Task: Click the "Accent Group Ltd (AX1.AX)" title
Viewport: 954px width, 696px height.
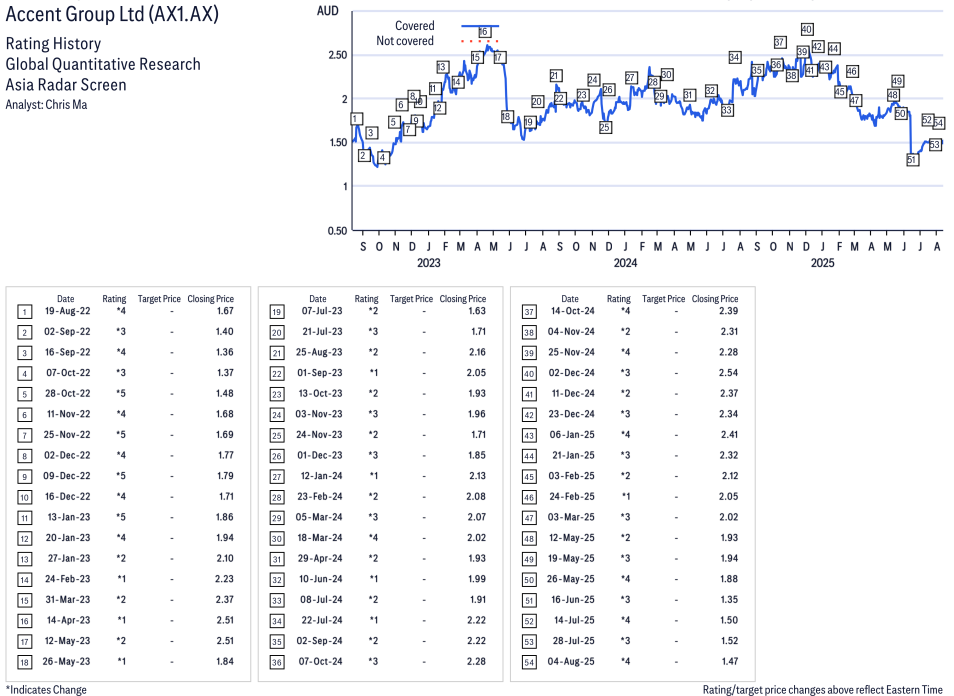Action: pos(112,13)
